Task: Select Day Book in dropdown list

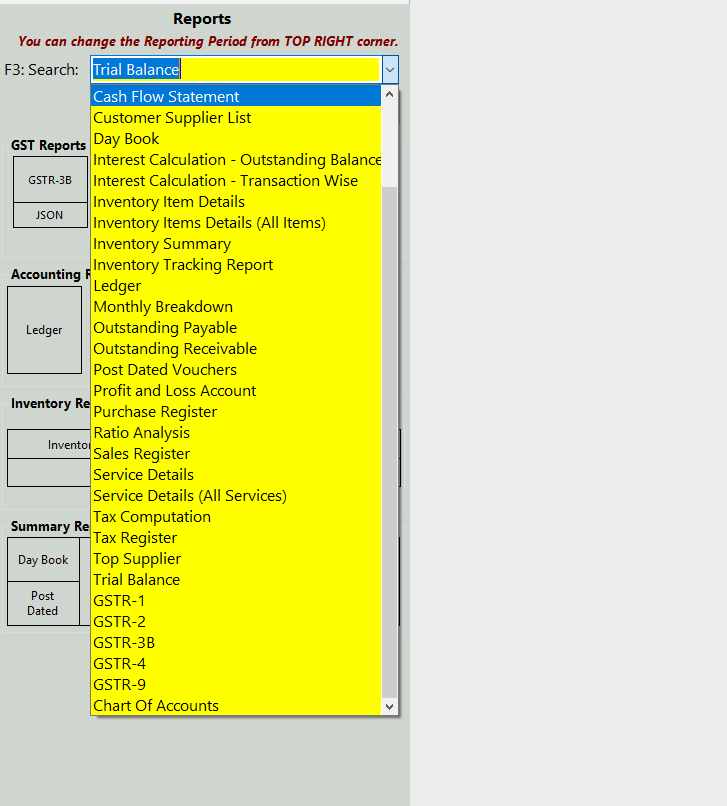Action: (x=236, y=138)
